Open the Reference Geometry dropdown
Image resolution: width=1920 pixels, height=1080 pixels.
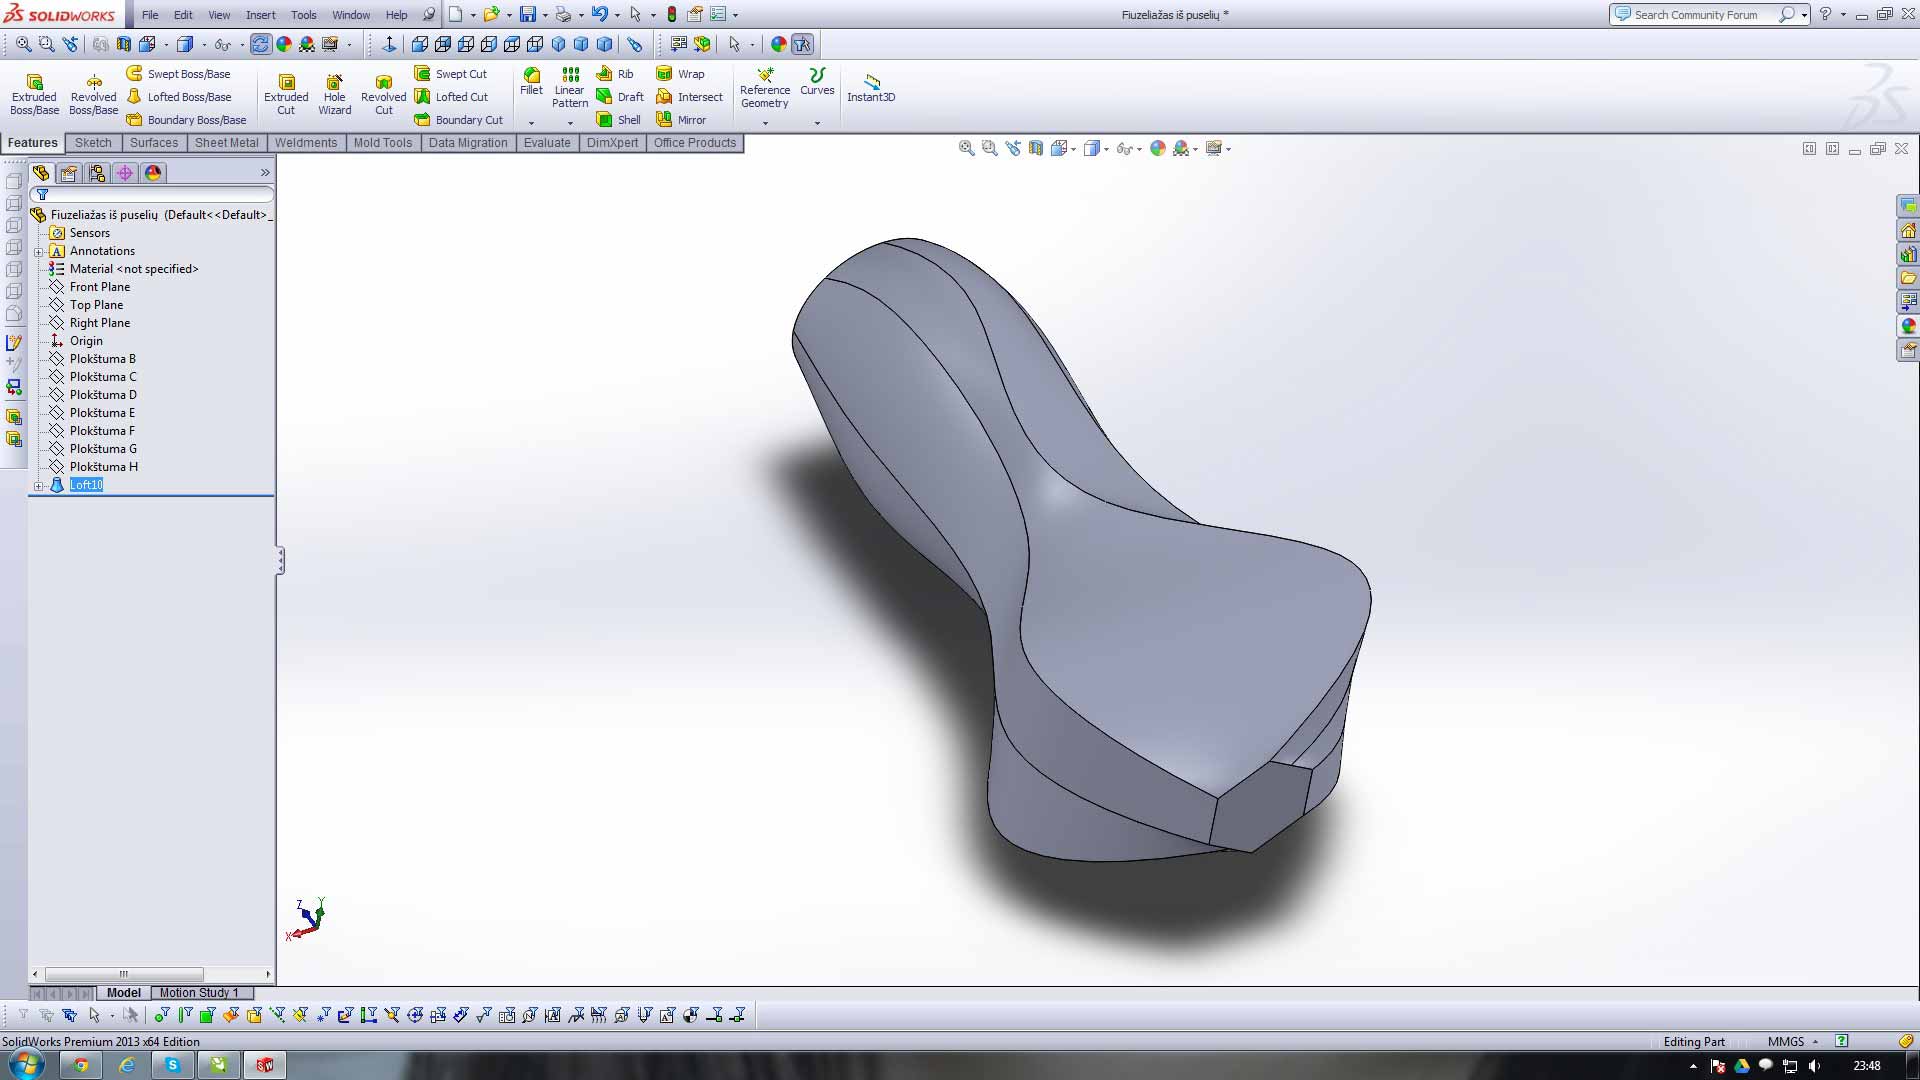[x=765, y=123]
